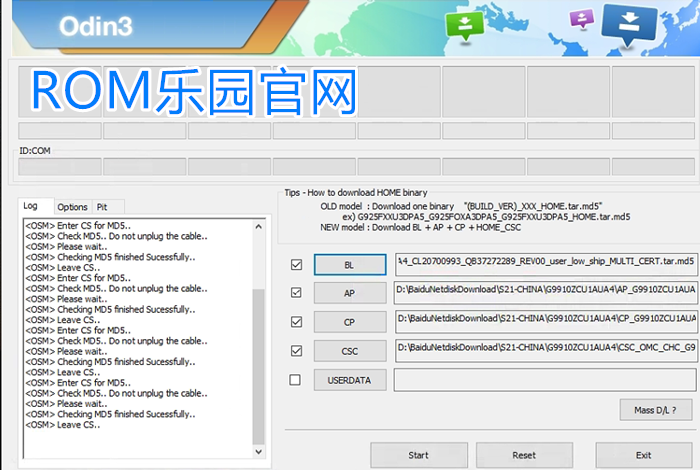This screenshot has height=470, width=700.
Task: Click first log line 'Enter CS for MD5..'
Action: point(78,225)
